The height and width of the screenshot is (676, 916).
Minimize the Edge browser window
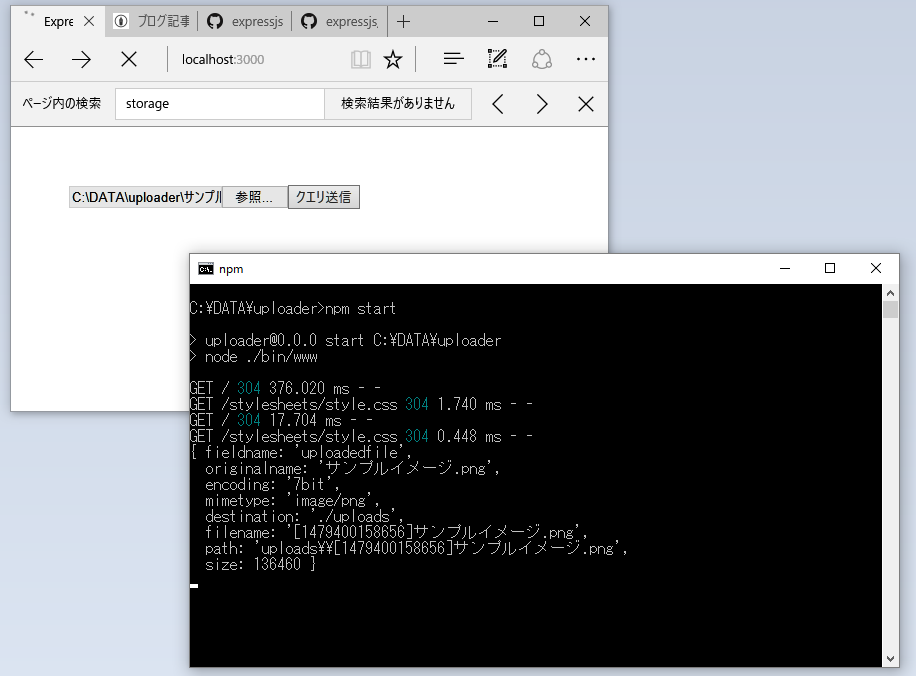[493, 22]
